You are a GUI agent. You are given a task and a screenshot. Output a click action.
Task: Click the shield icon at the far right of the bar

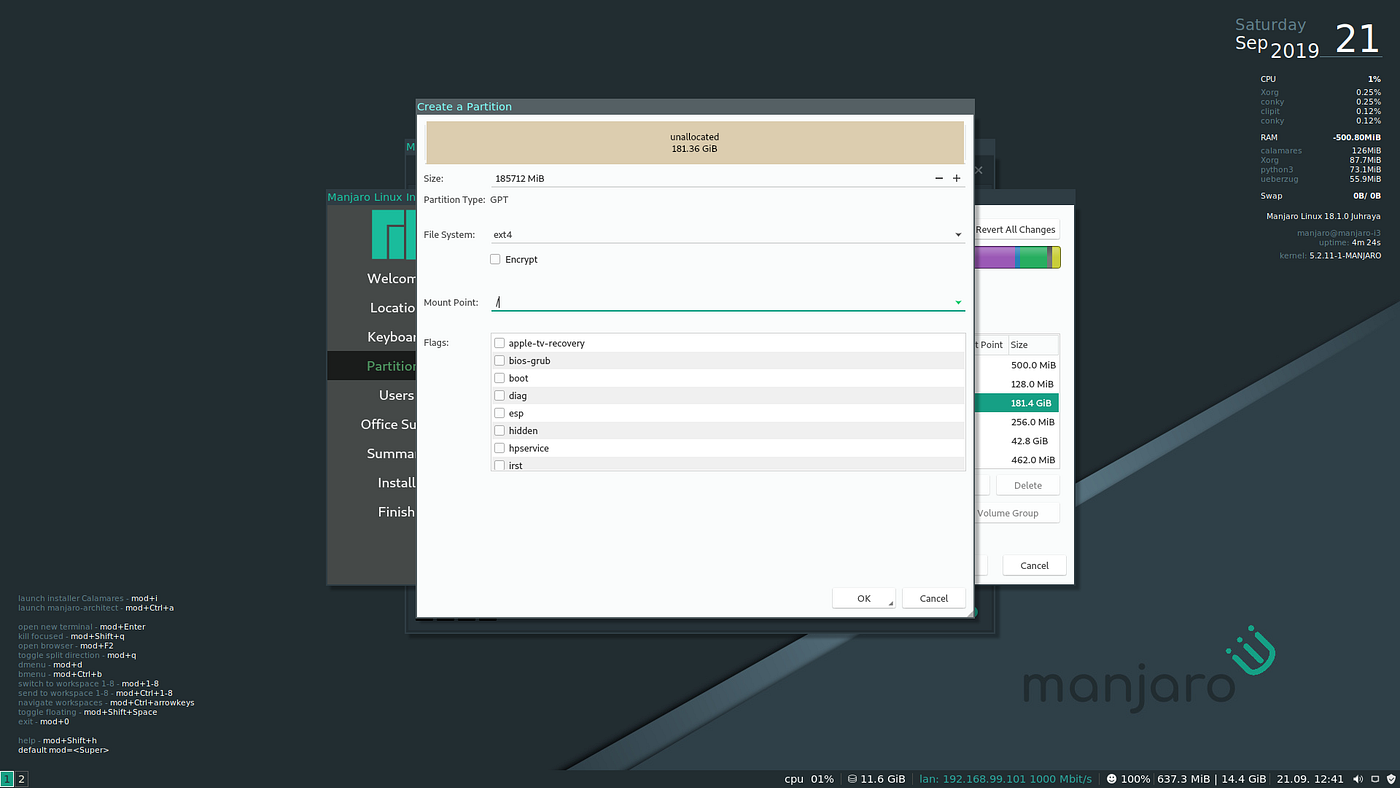[x=1390, y=779]
